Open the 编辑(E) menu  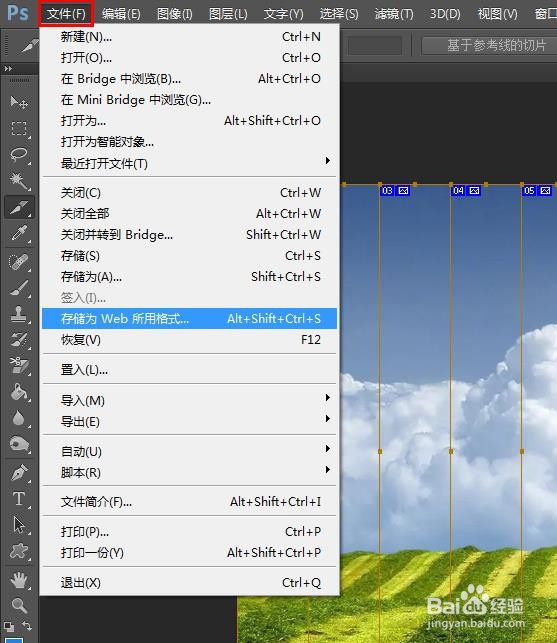coord(121,14)
